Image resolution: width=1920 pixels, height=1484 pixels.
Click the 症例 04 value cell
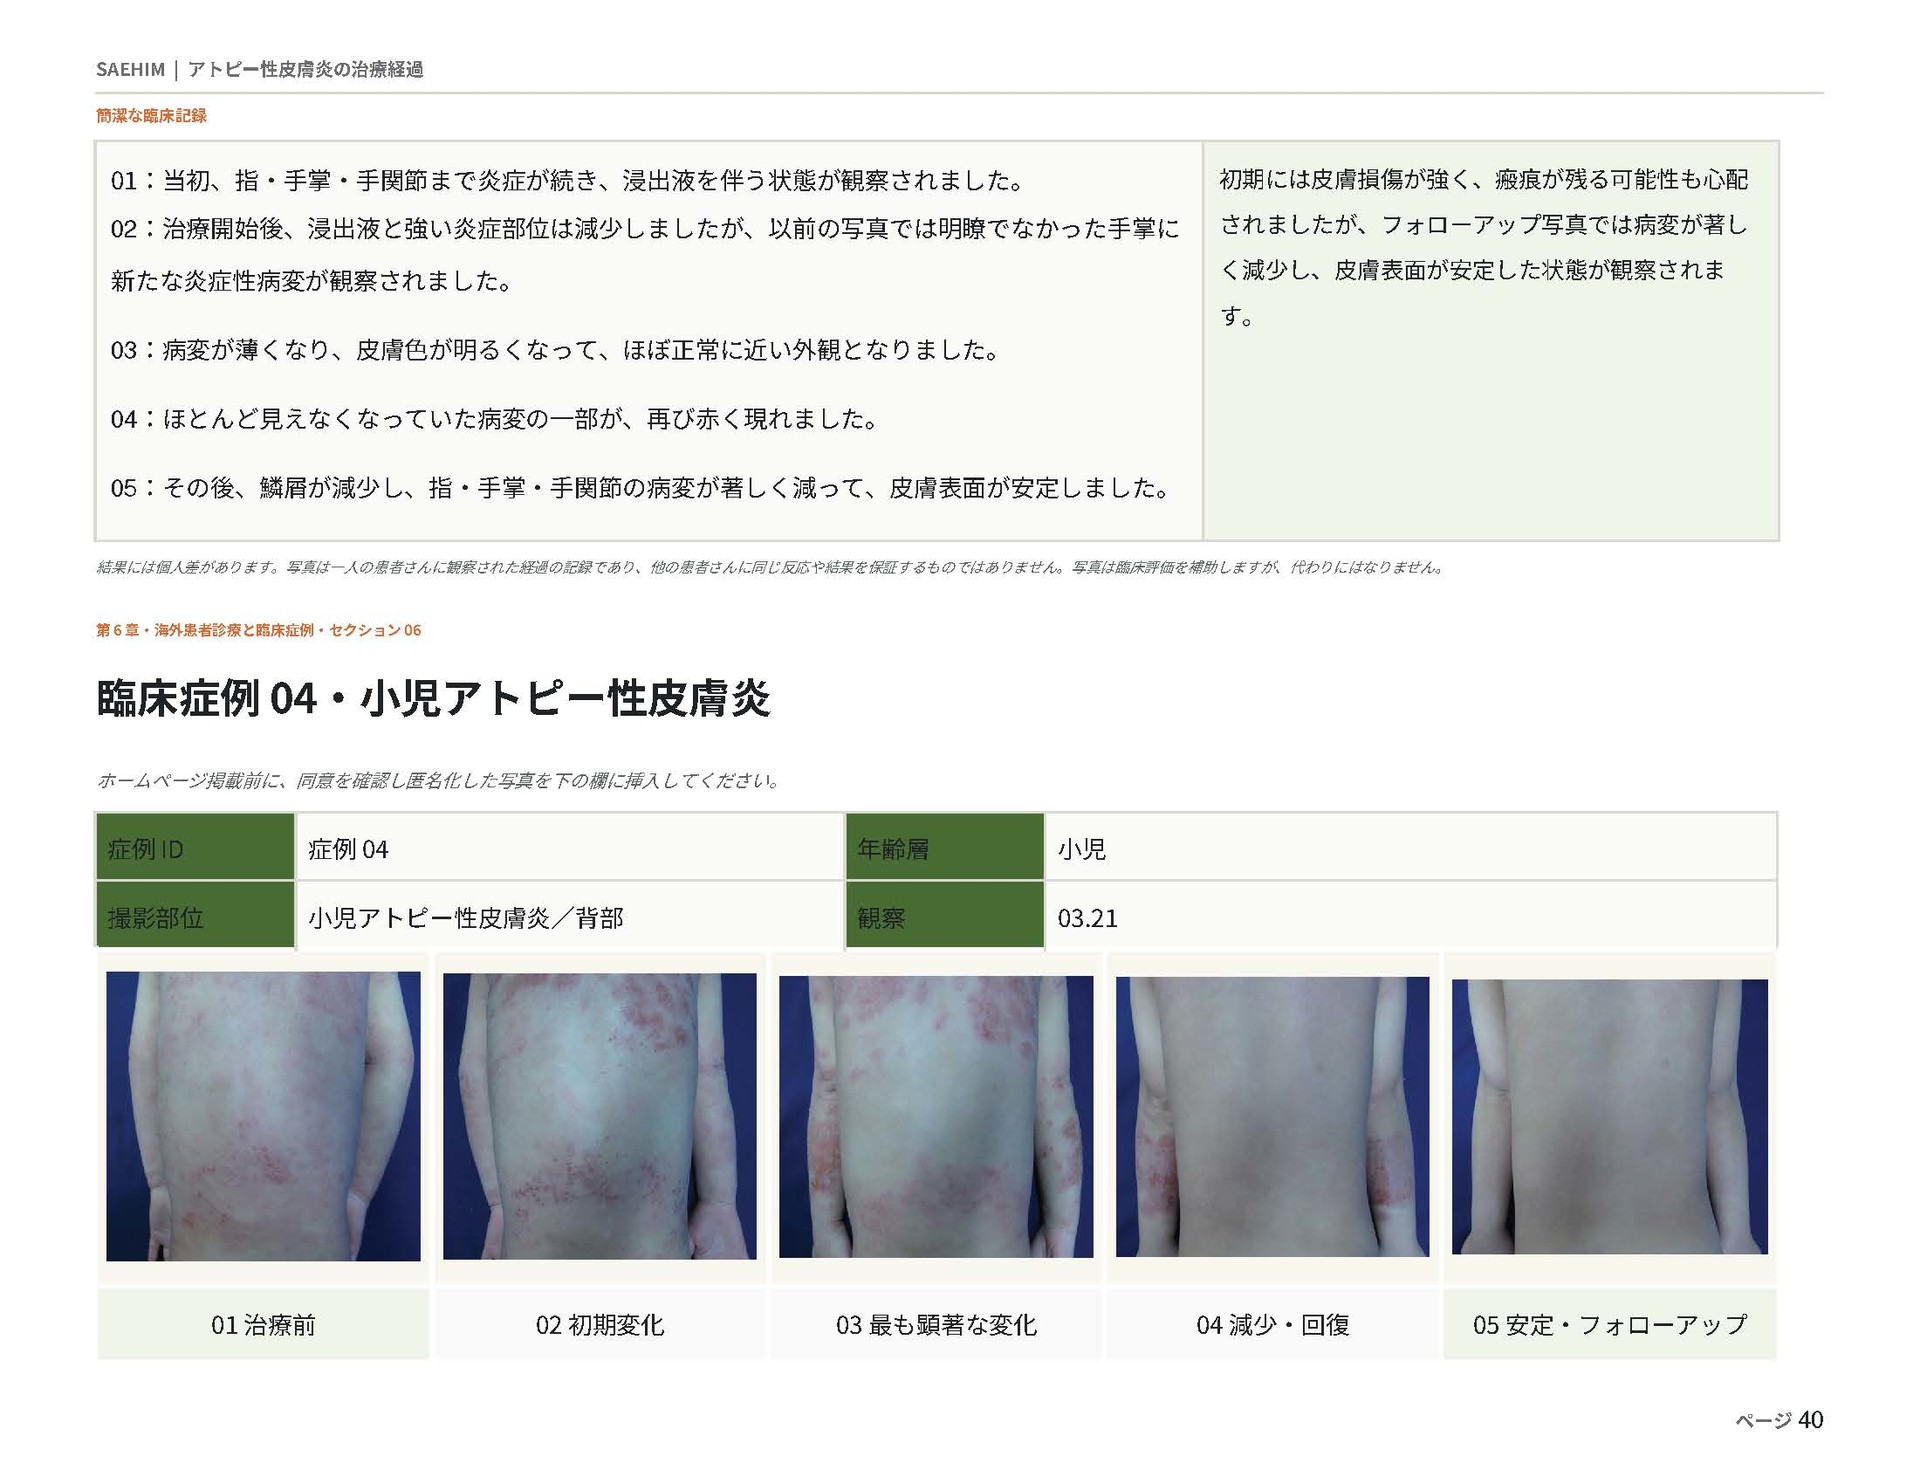[570, 848]
